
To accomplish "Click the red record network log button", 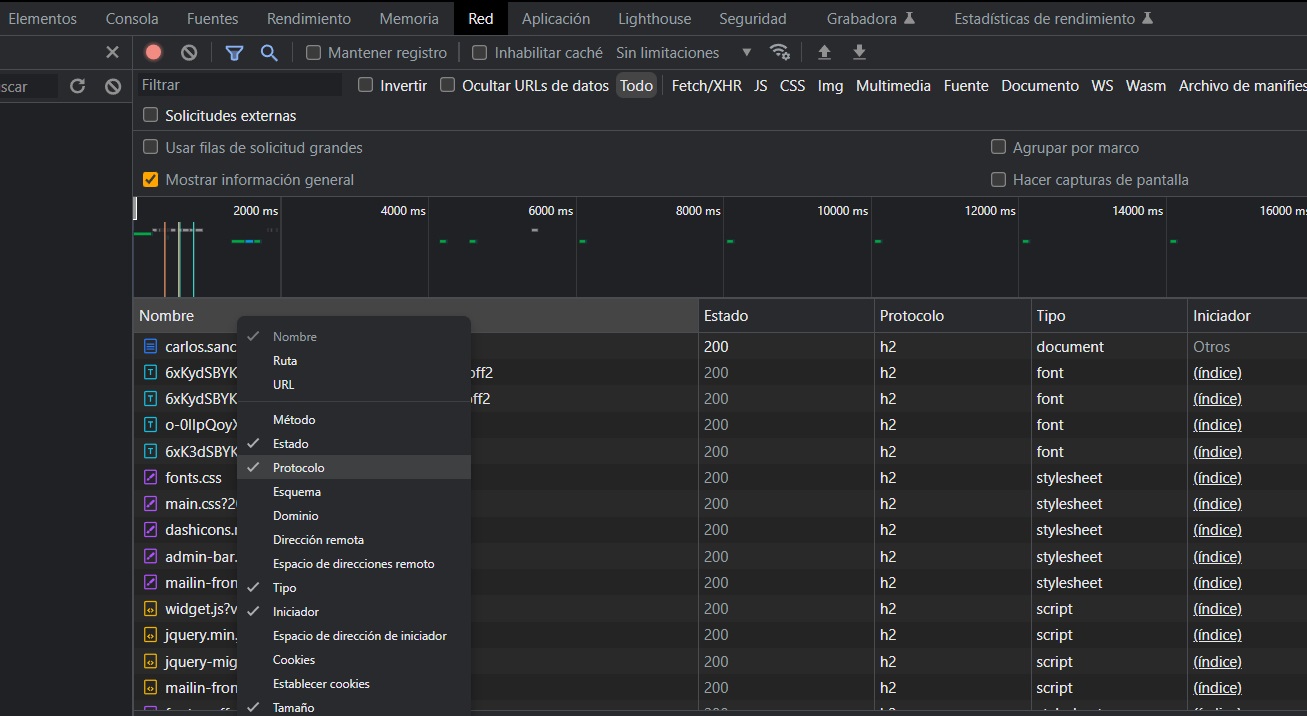I will point(153,53).
